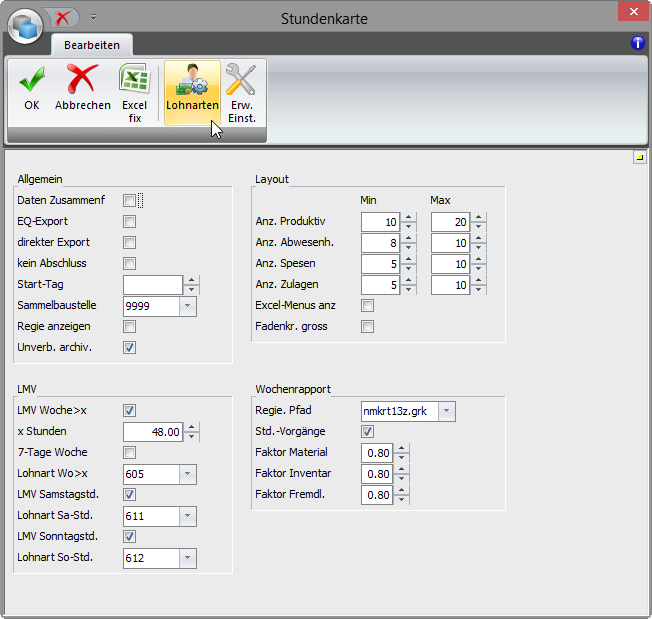Click the green OK checkmark icon
This screenshot has height=619, width=652.
31,80
